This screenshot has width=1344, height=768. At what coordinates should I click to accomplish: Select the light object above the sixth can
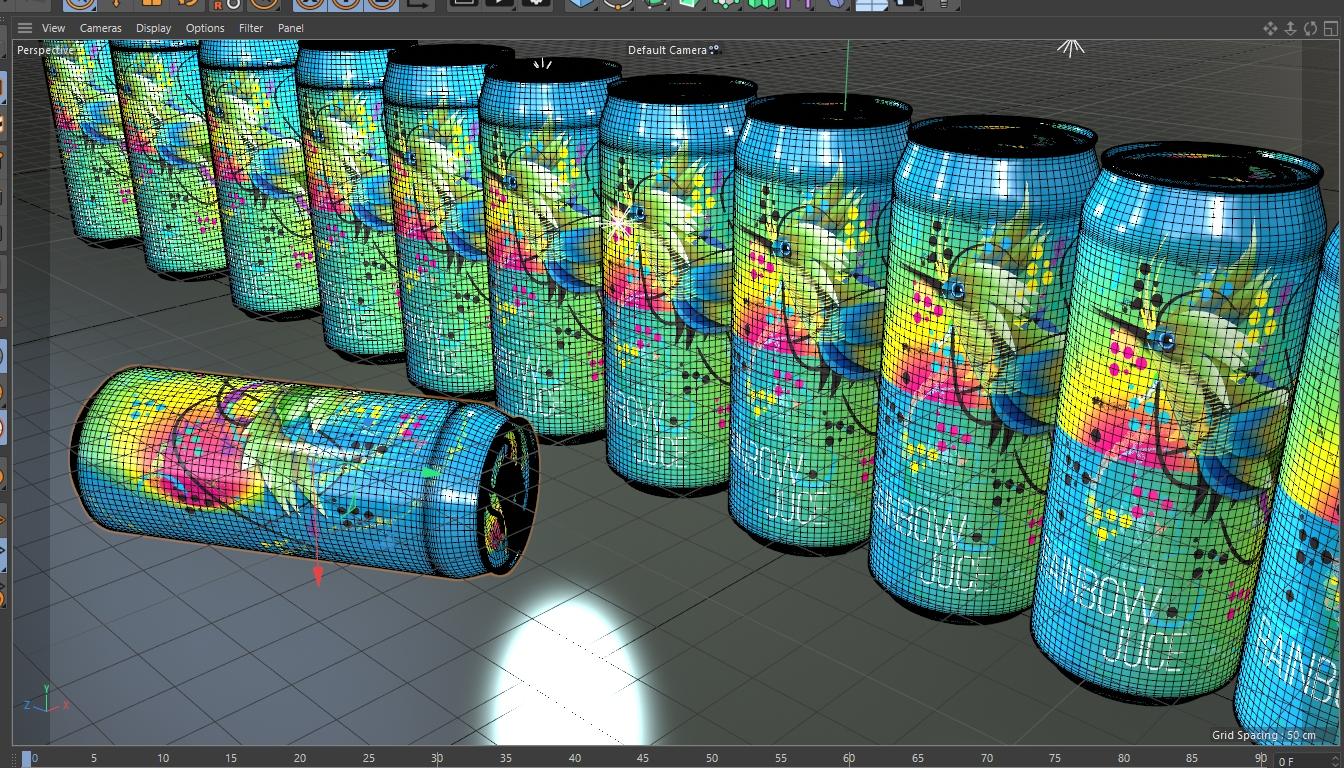(542, 65)
